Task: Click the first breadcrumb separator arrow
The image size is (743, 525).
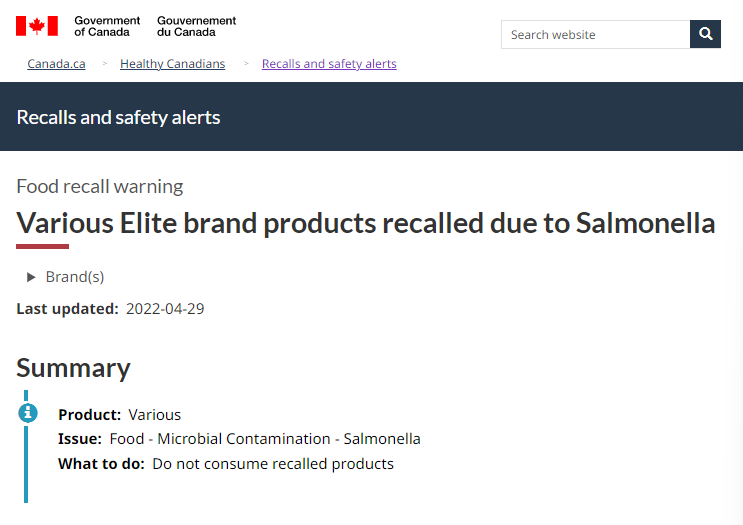Action: coord(105,63)
